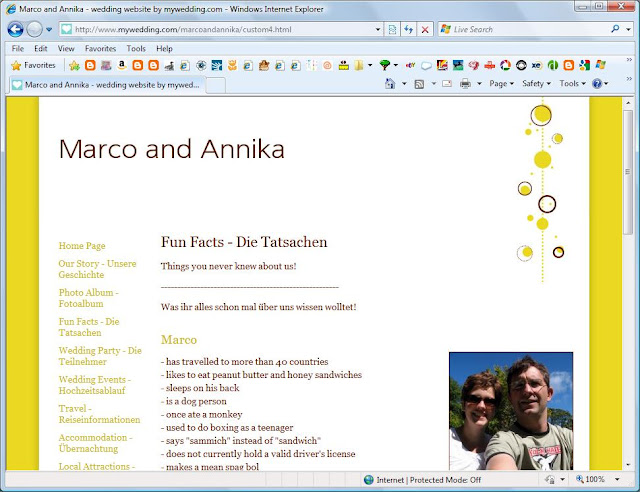Click the Add to Favorites Bar icon
640x492 pixels.
(74, 65)
